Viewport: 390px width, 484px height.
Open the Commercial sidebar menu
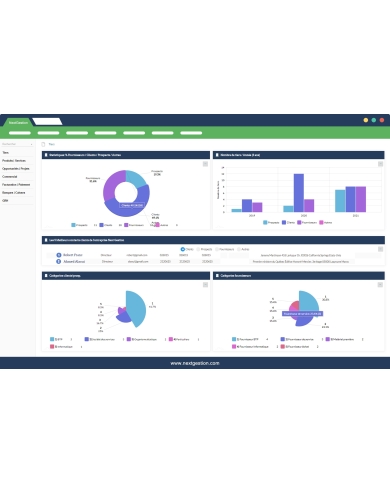click(x=10, y=177)
